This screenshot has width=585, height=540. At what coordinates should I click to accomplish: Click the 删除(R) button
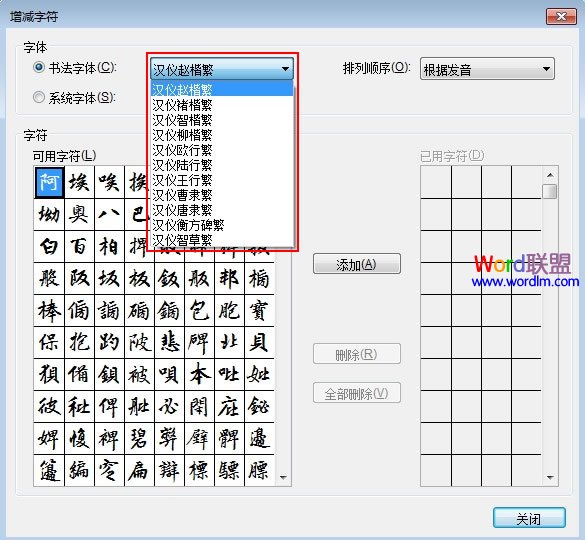(x=357, y=354)
